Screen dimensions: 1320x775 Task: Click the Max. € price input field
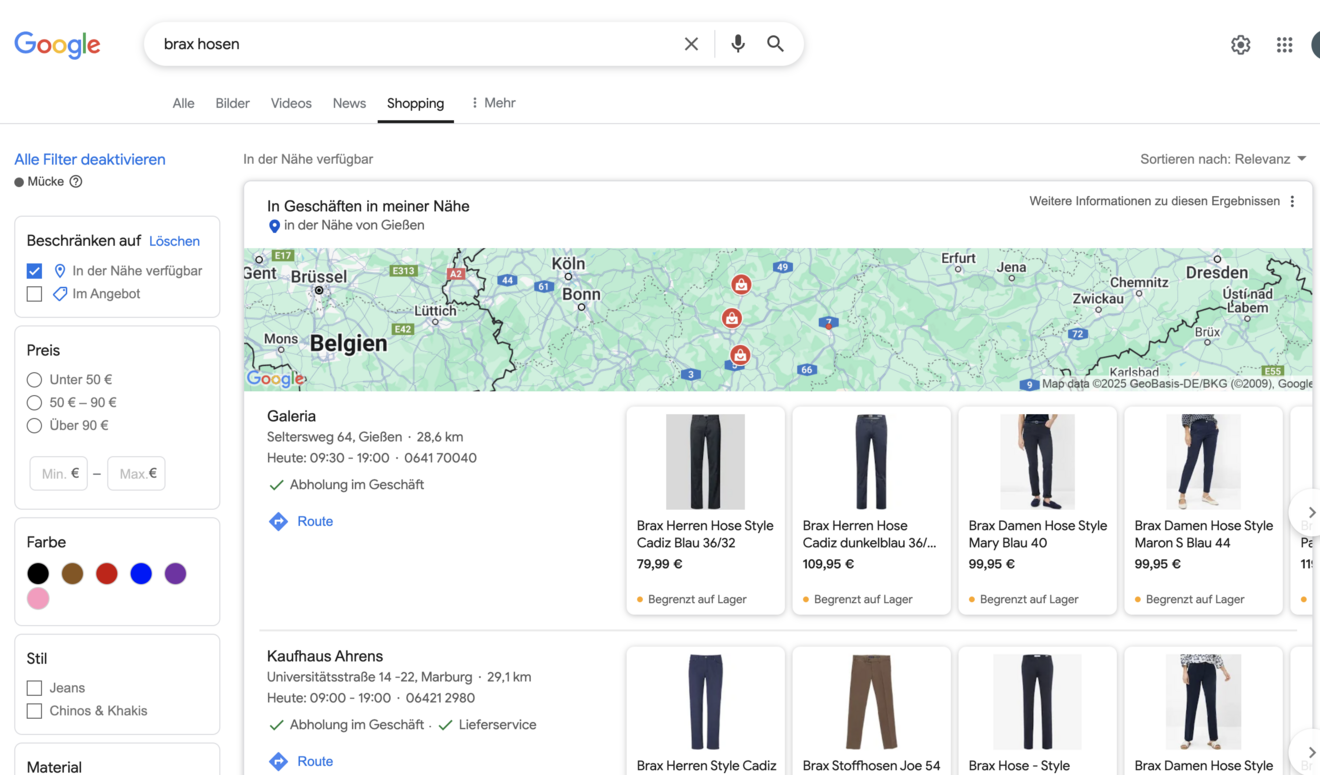[x=136, y=474]
